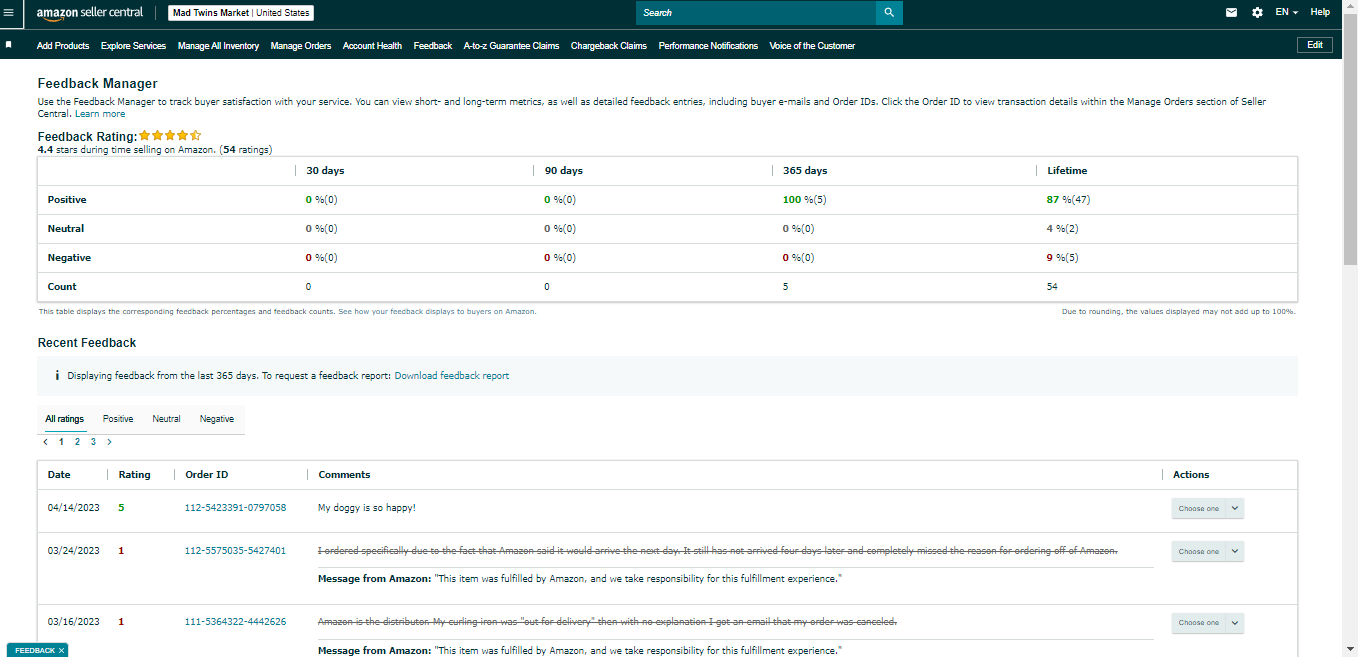Open action dropdown arrow for 03/16/2023 feedback
This screenshot has width=1358, height=657.
(1235, 622)
